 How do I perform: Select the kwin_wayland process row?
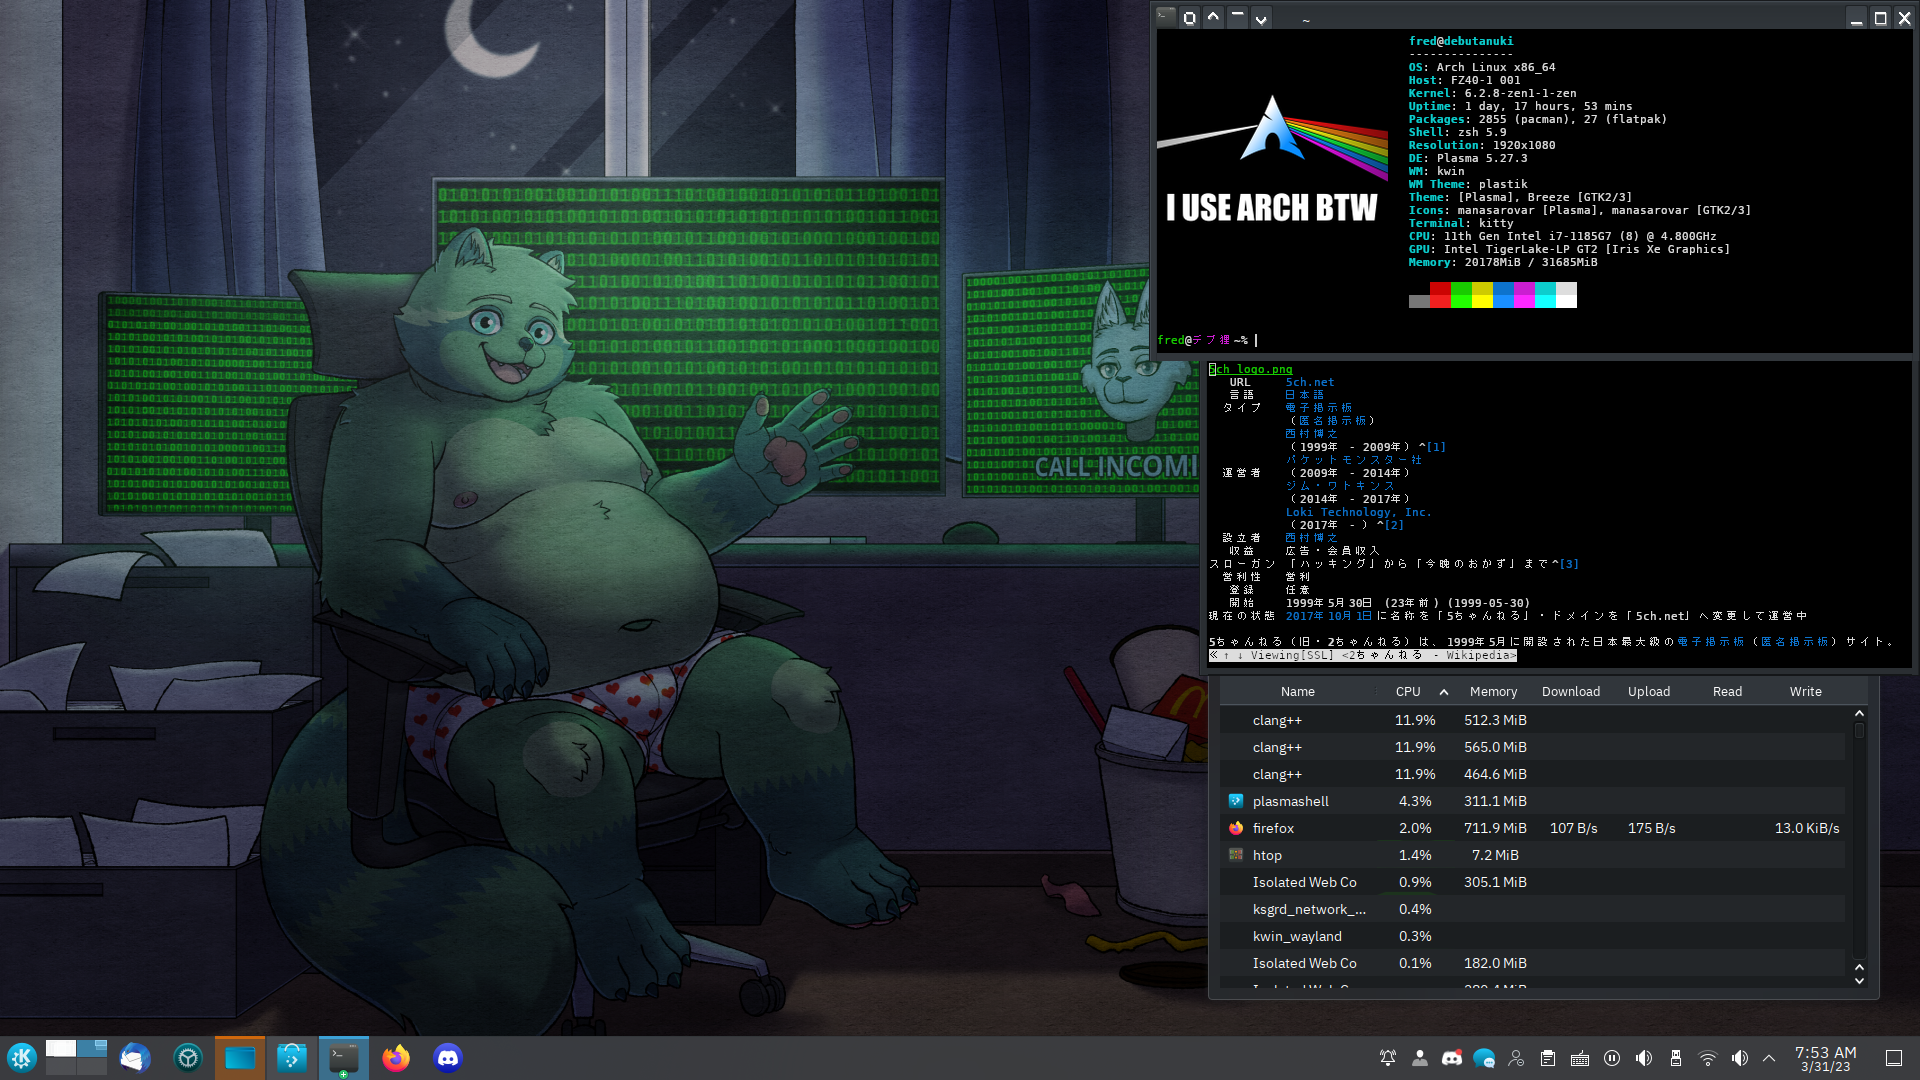pyautogui.click(x=1533, y=936)
